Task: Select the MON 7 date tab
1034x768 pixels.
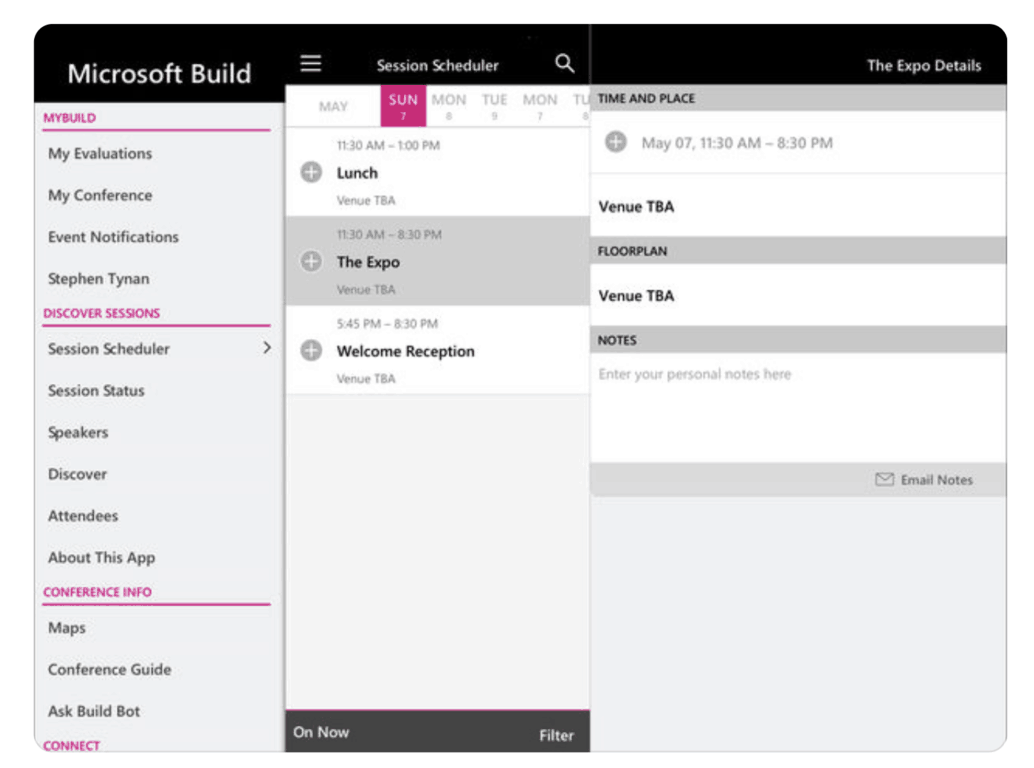Action: click(539, 105)
